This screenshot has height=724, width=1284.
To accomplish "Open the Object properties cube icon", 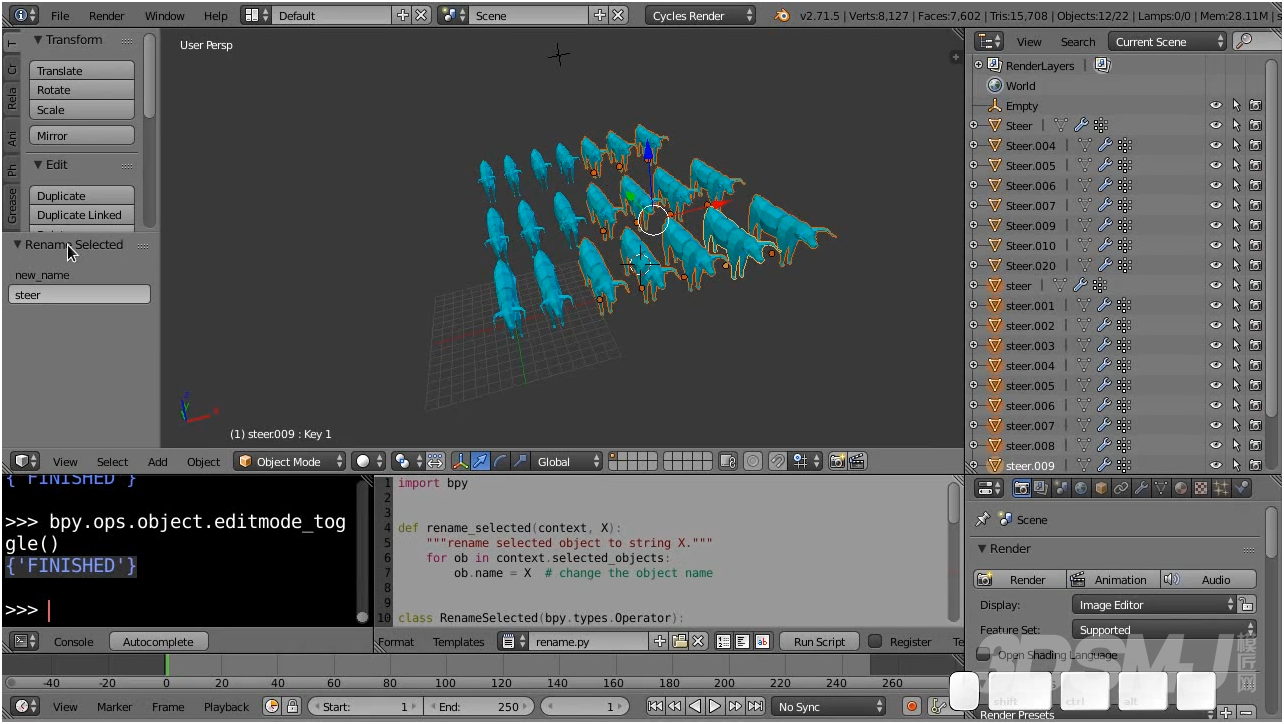I will (x=1101, y=488).
